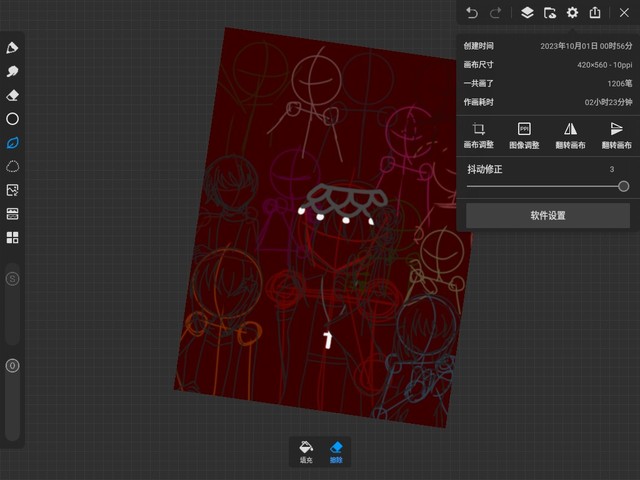Flip canvas horizontally with 翻转画布
Image resolution: width=640 pixels, height=480 pixels.
(570, 135)
